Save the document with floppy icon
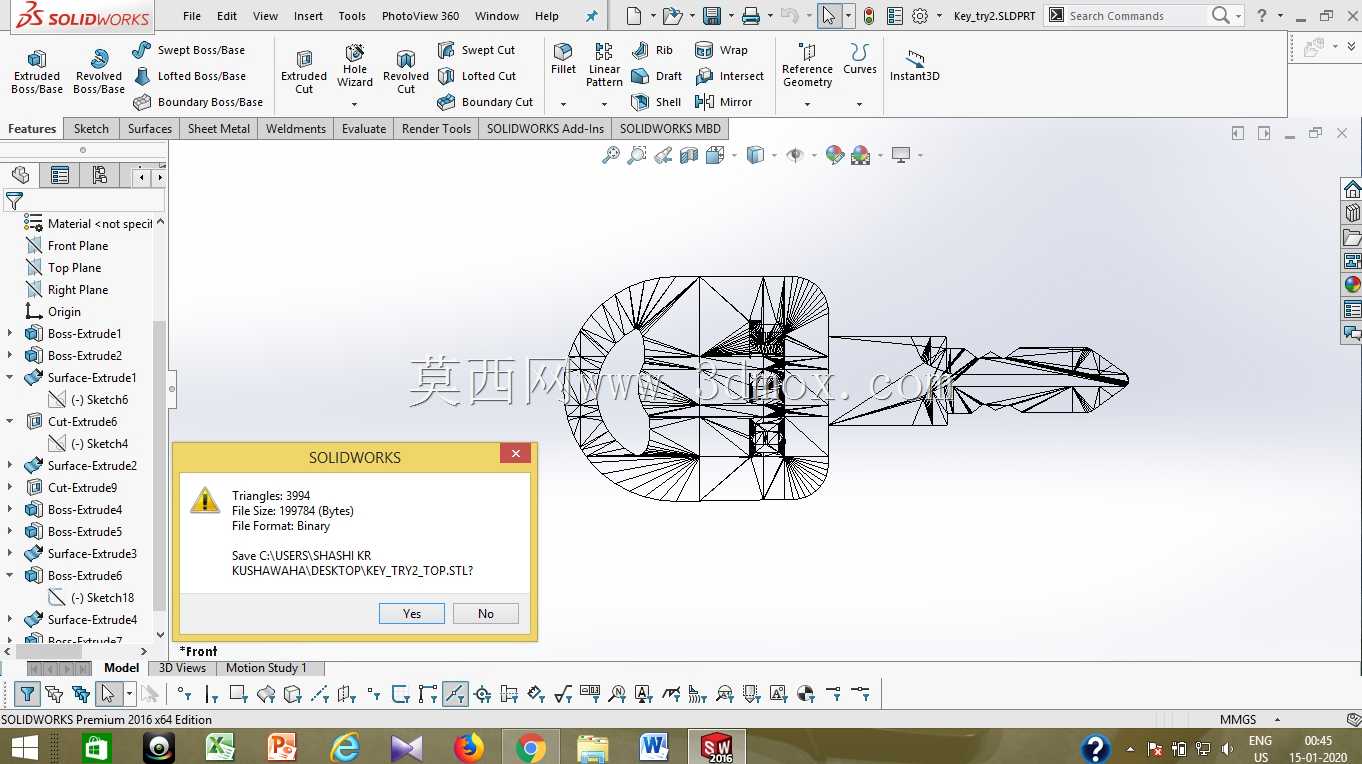 pos(712,16)
